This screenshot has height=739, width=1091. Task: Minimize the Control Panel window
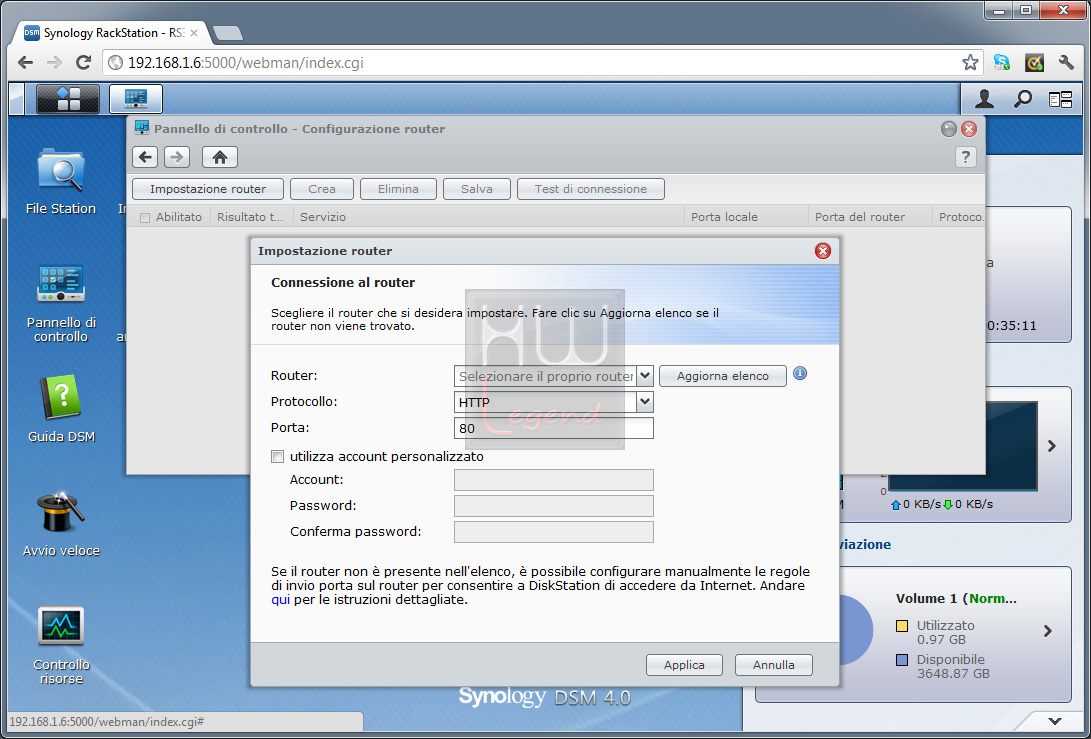948,129
